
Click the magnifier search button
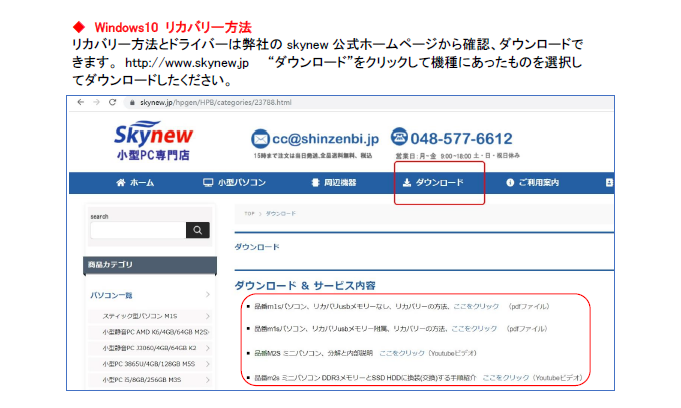197,231
